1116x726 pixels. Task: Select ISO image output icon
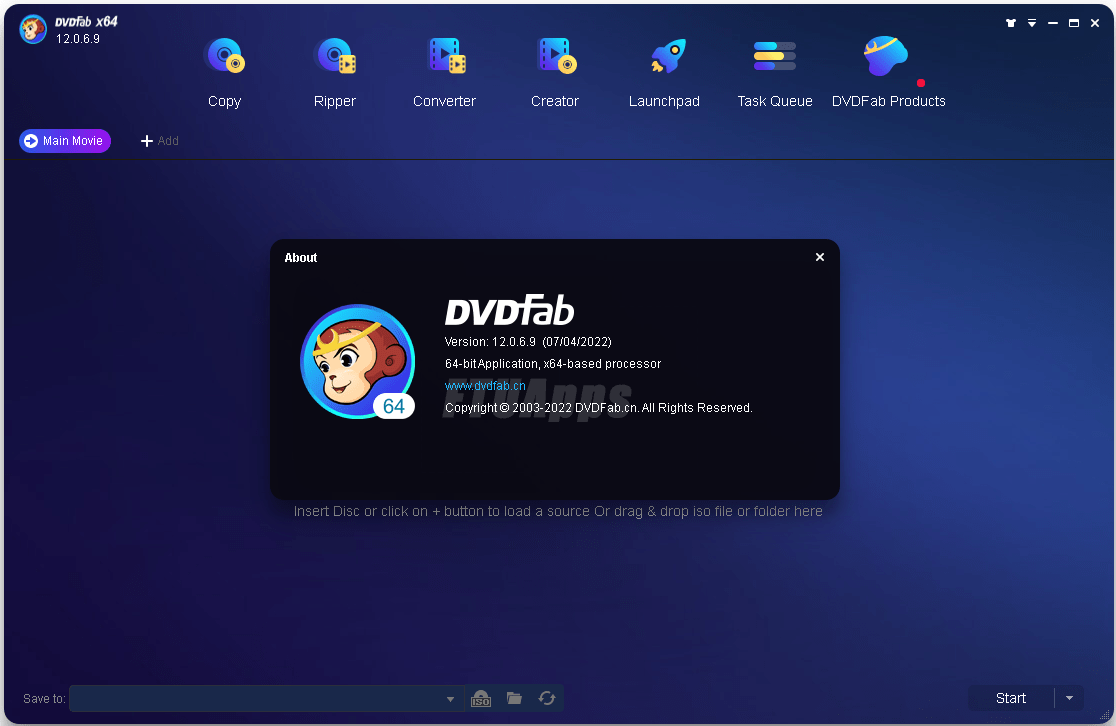481,699
